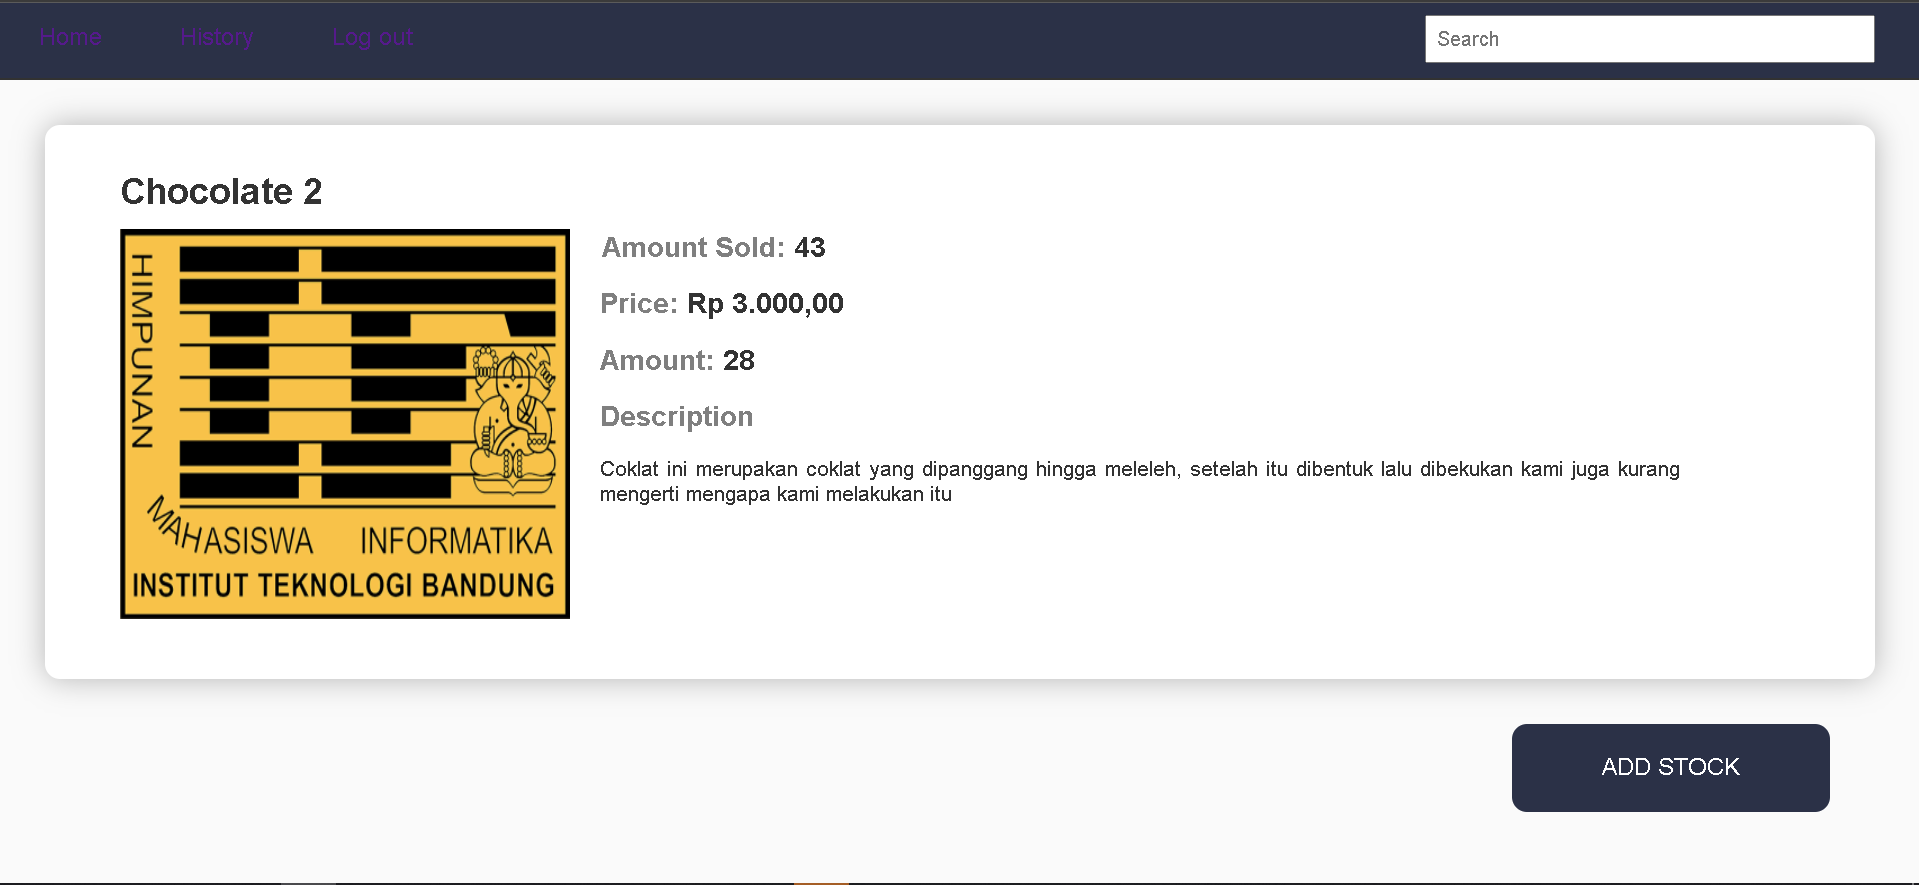1919x885 pixels.
Task: Click the Log out link
Action: 372,38
